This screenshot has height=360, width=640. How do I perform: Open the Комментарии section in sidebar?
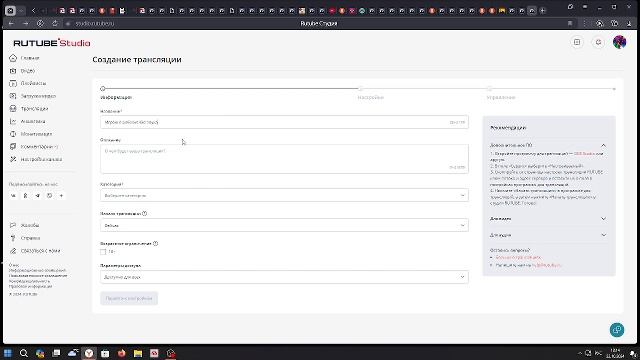tap(33, 147)
